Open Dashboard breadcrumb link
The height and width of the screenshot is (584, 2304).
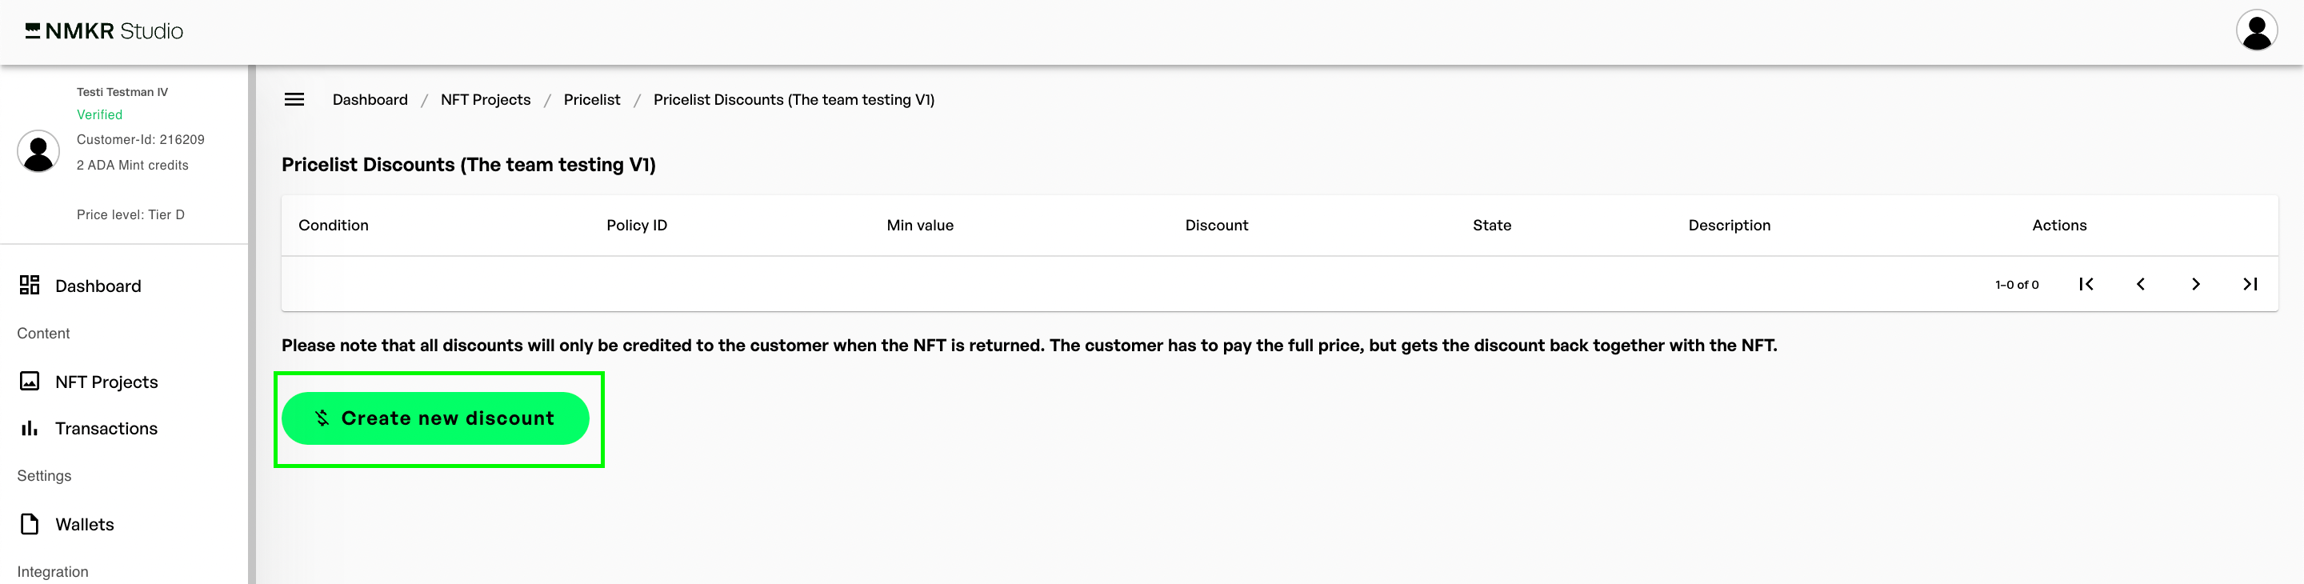370,100
